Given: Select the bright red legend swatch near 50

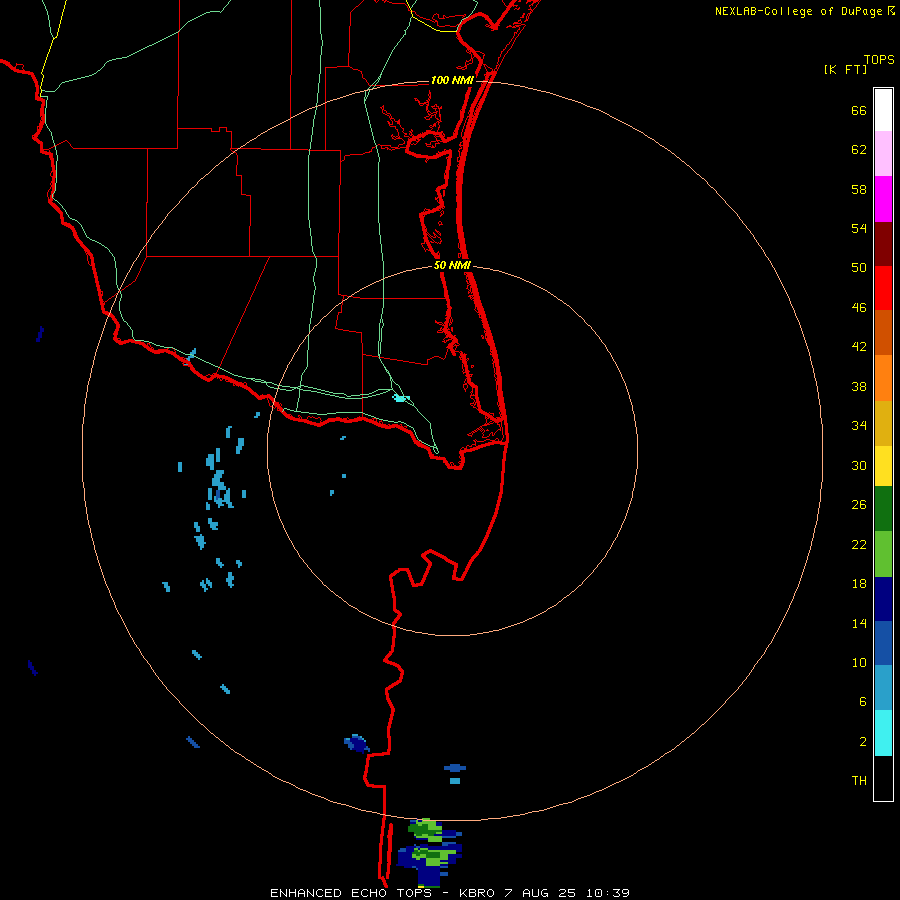Looking at the screenshot, I should pyautogui.click(x=883, y=288).
